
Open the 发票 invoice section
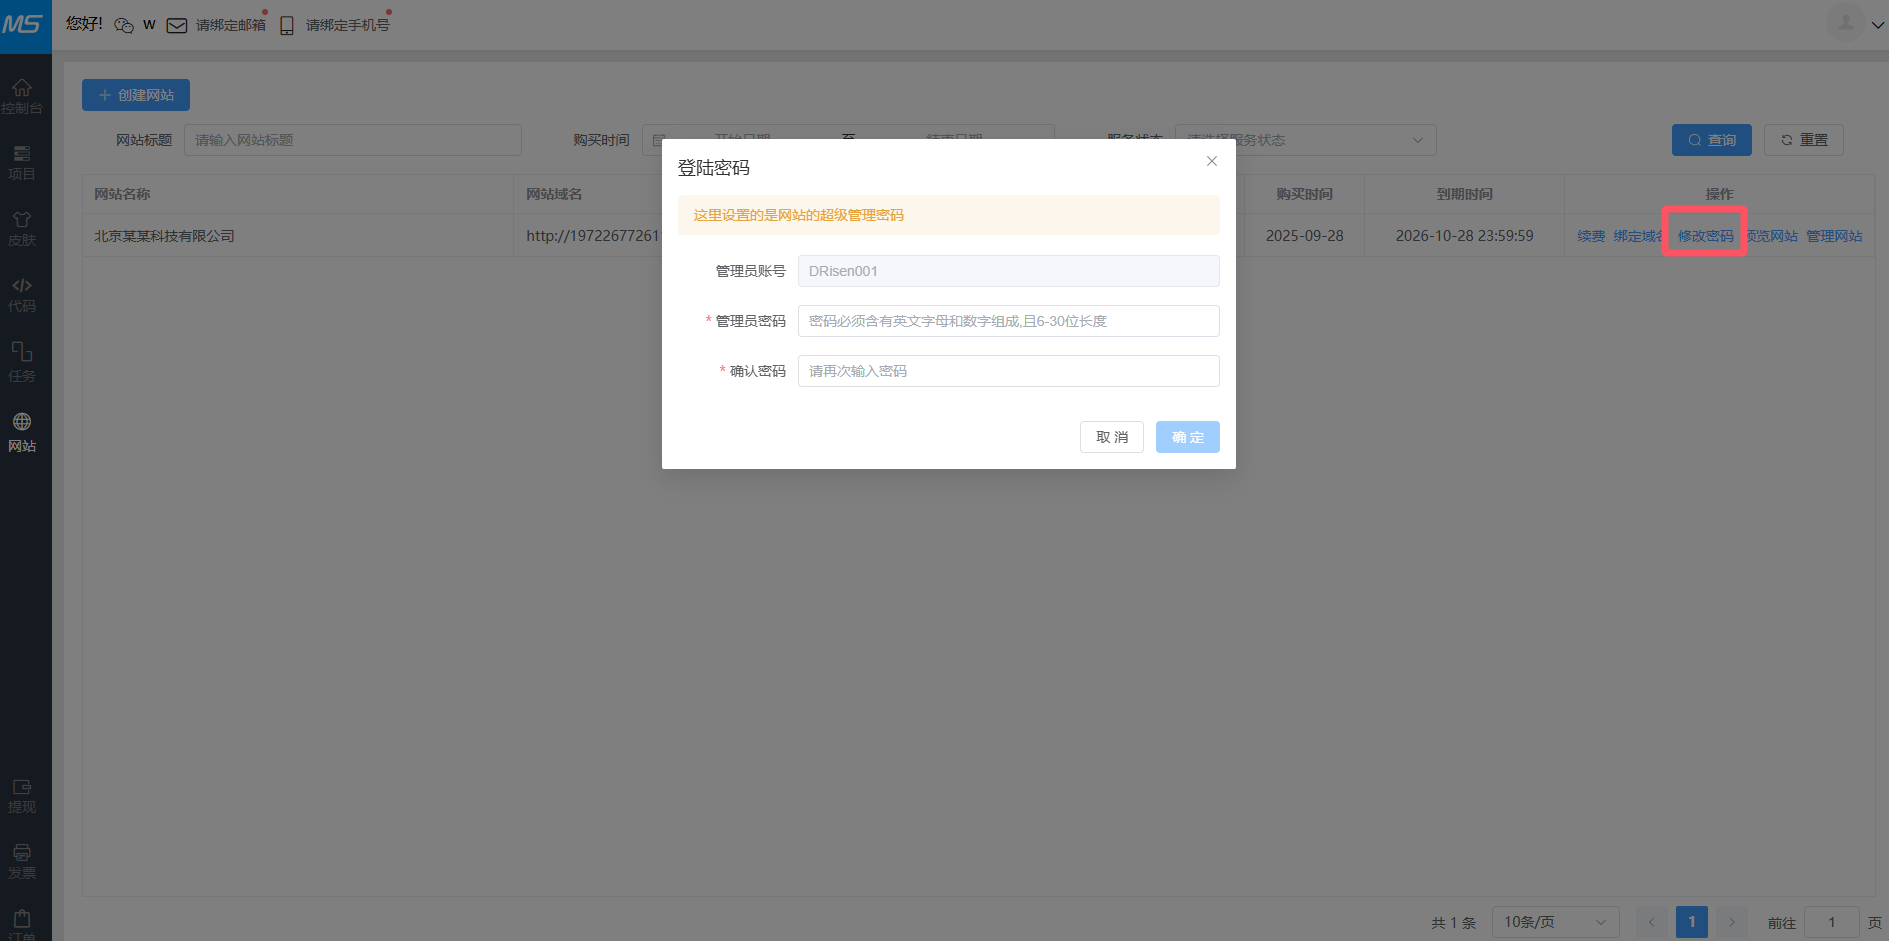coord(22,854)
